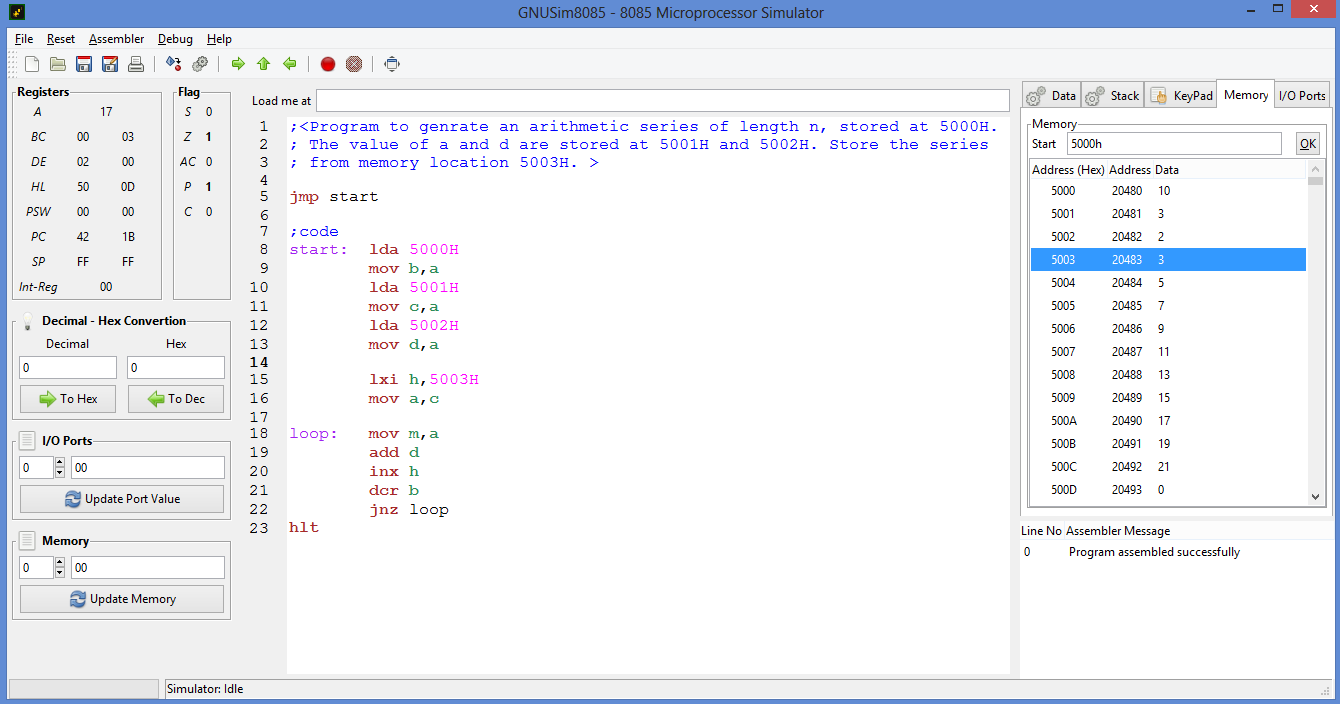Click the 'jmp start' code line
The height and width of the screenshot is (704, 1340).
click(x=334, y=197)
